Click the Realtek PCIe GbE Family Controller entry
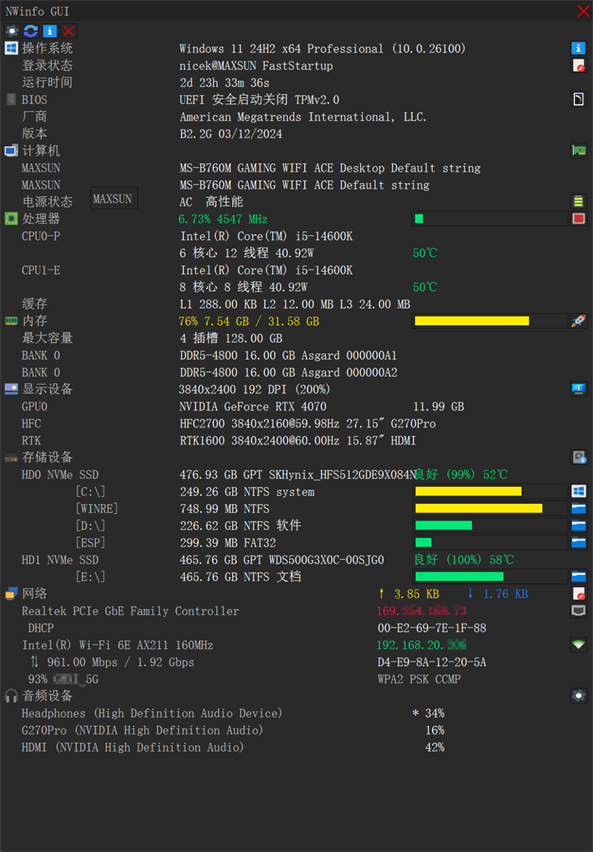This screenshot has width=593, height=852. click(130, 611)
